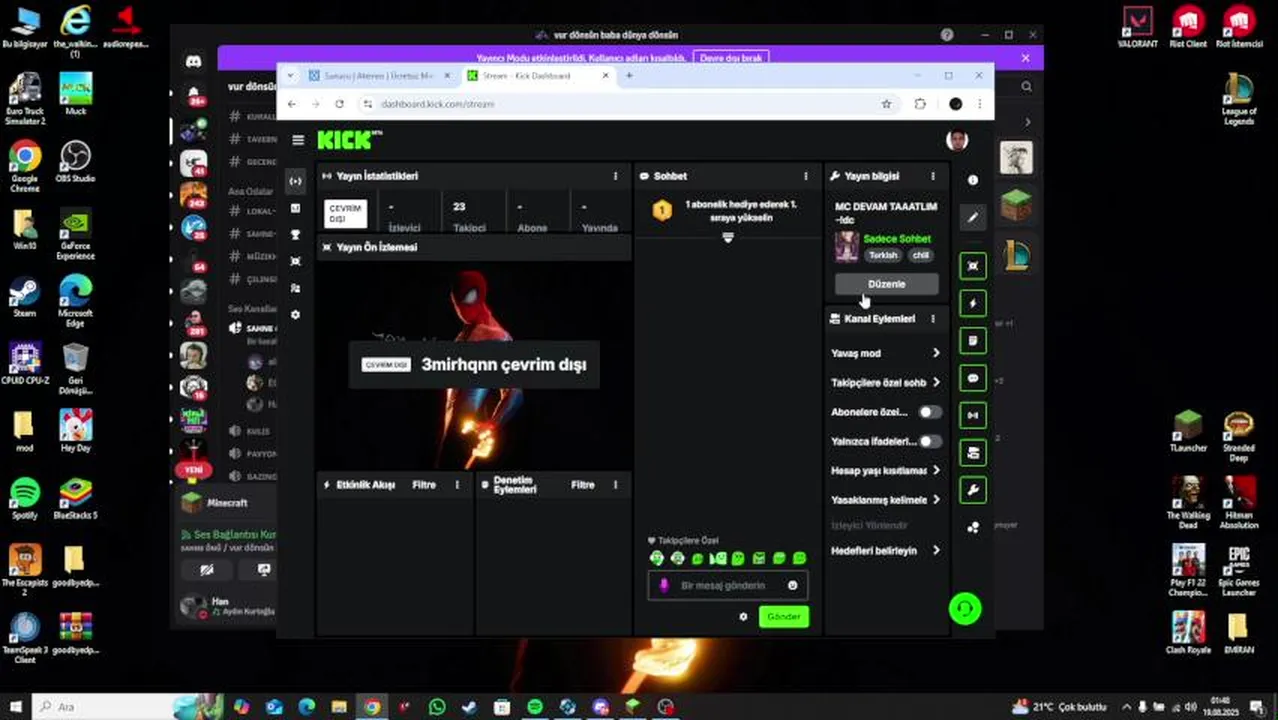Toggle the wrench widget in right toolbar
This screenshot has width=1278, height=720.
point(973,490)
